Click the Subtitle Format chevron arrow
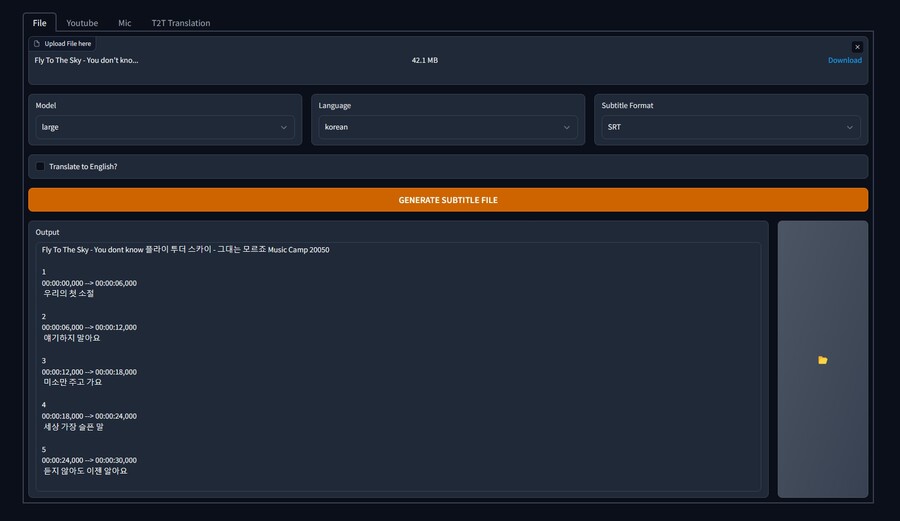Viewport: 900px width, 521px height. click(850, 128)
